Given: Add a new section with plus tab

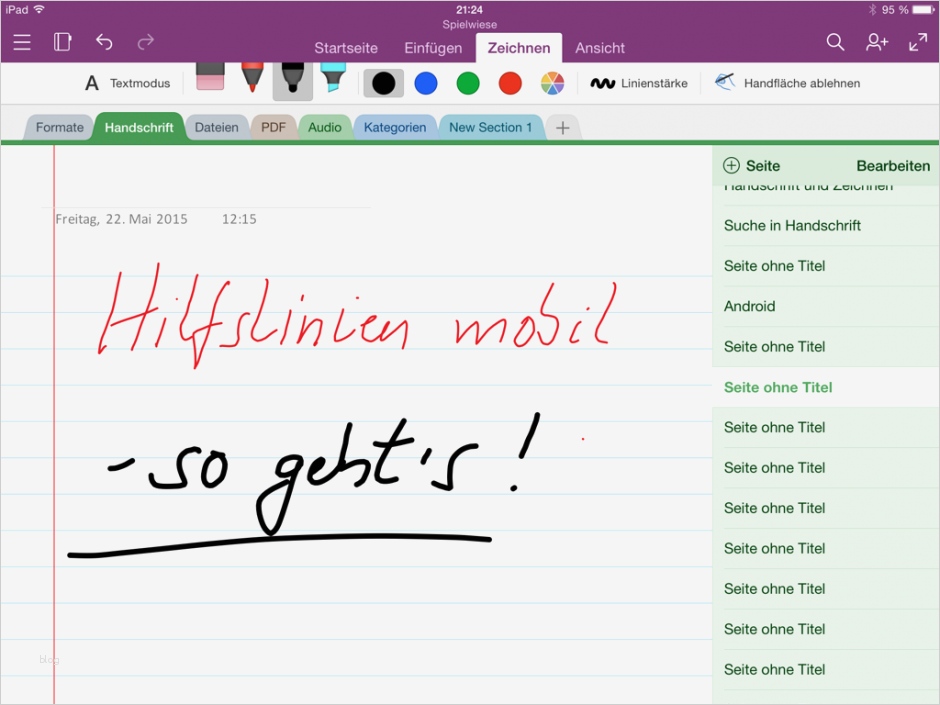Looking at the screenshot, I should 563,128.
